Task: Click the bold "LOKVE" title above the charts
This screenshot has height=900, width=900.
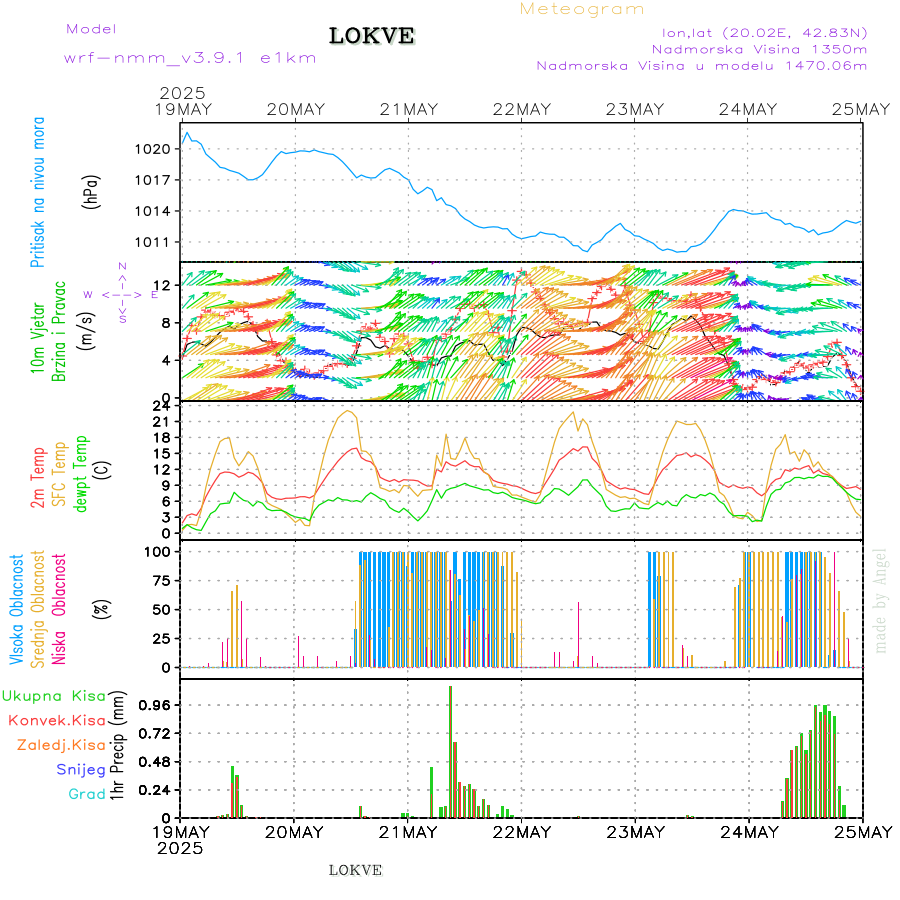Action: tap(371, 36)
